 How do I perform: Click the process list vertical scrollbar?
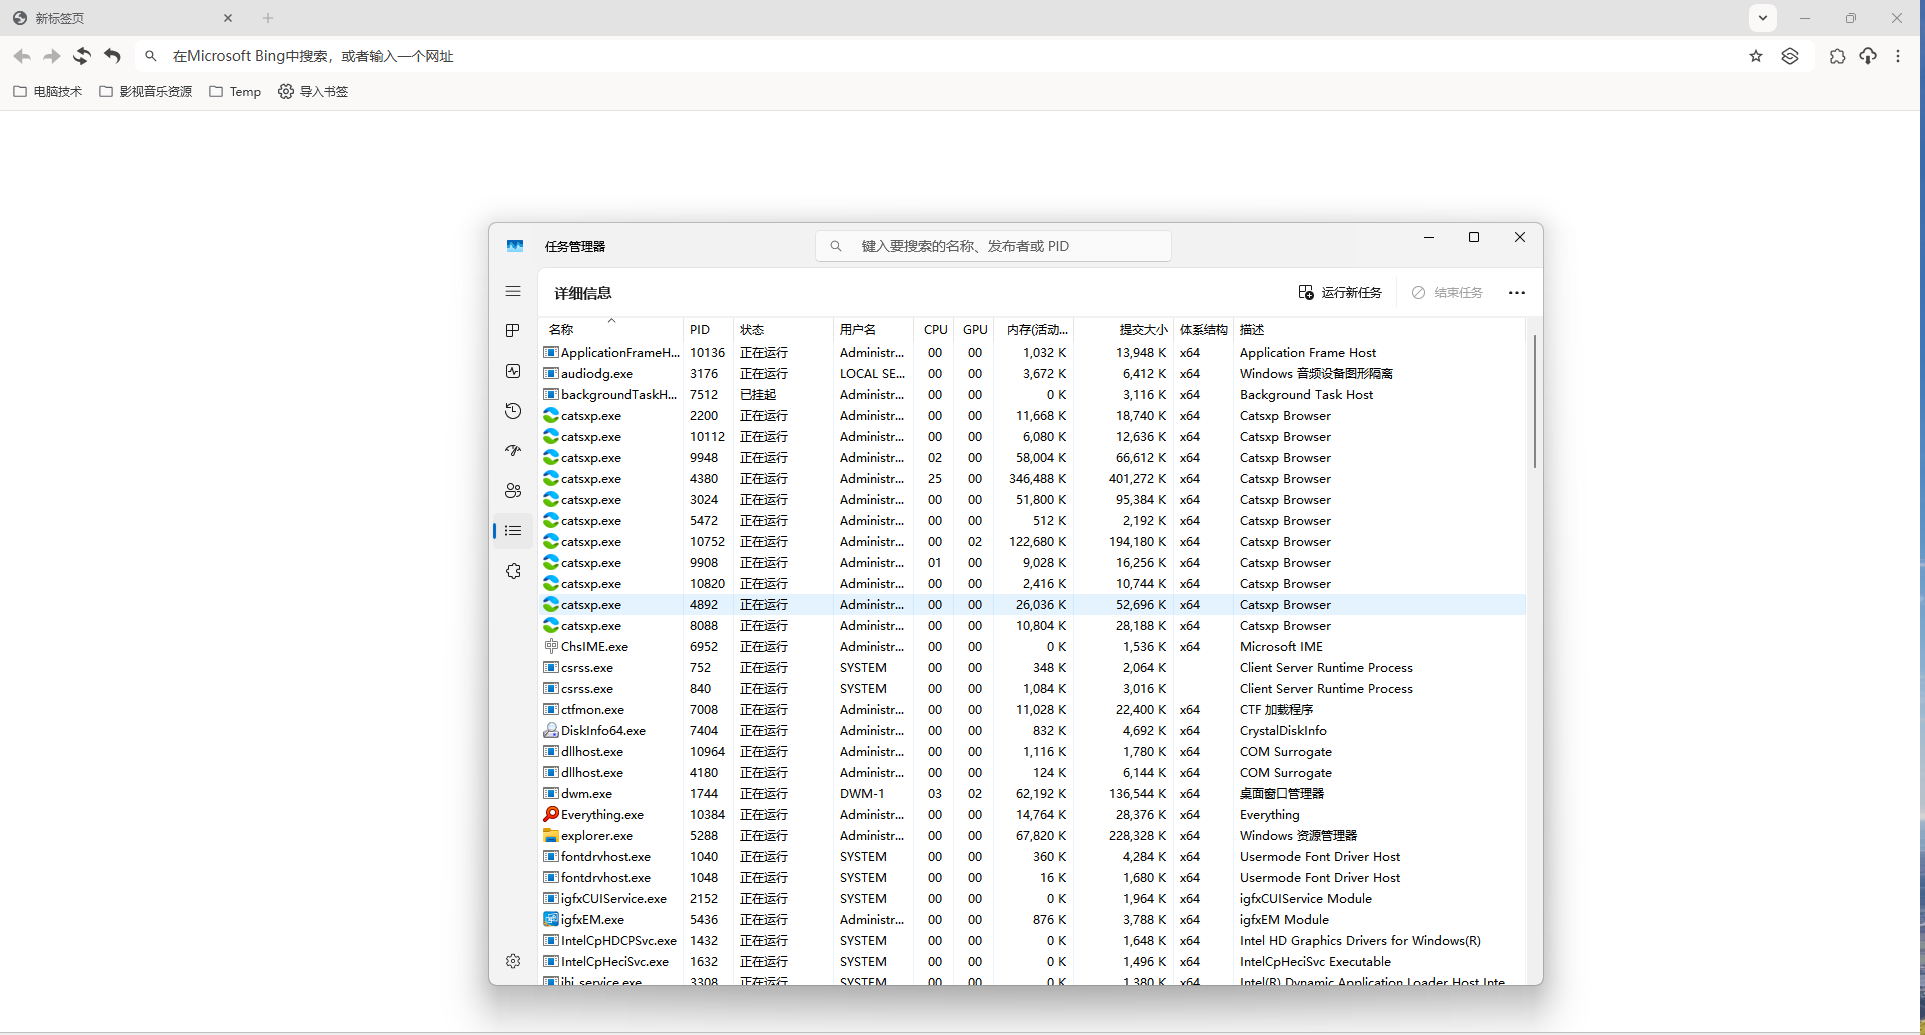(x=1534, y=401)
